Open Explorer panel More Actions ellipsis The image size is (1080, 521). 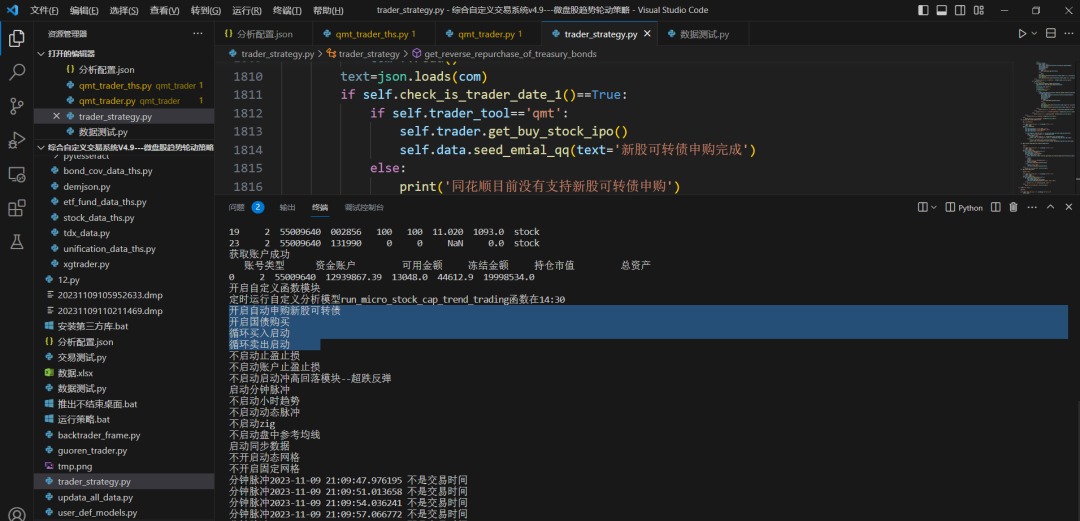[x=198, y=34]
